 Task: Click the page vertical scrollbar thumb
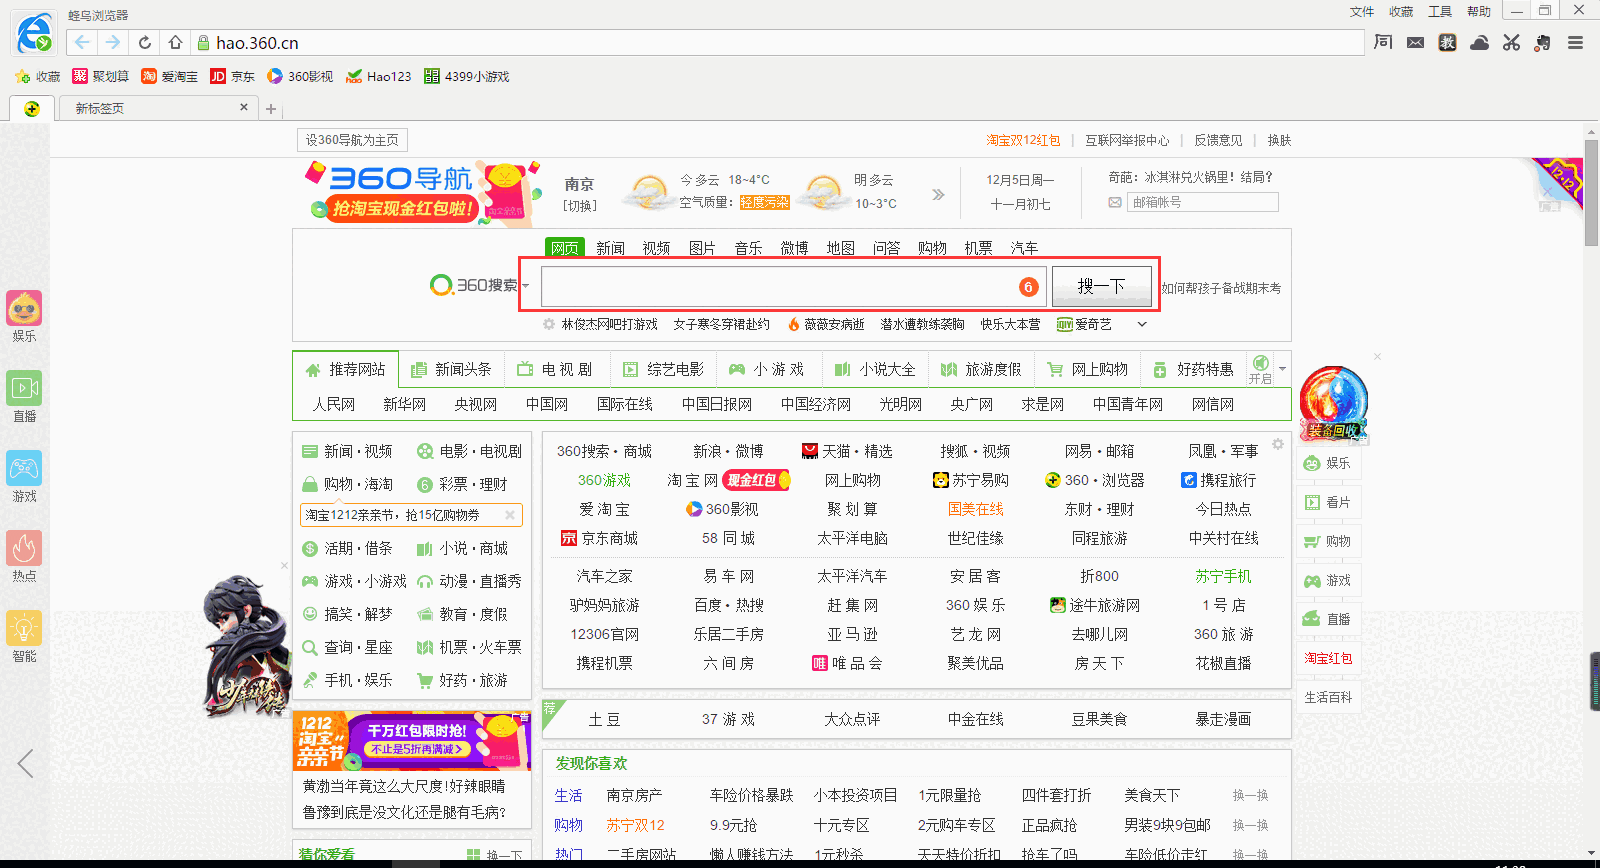click(1591, 190)
